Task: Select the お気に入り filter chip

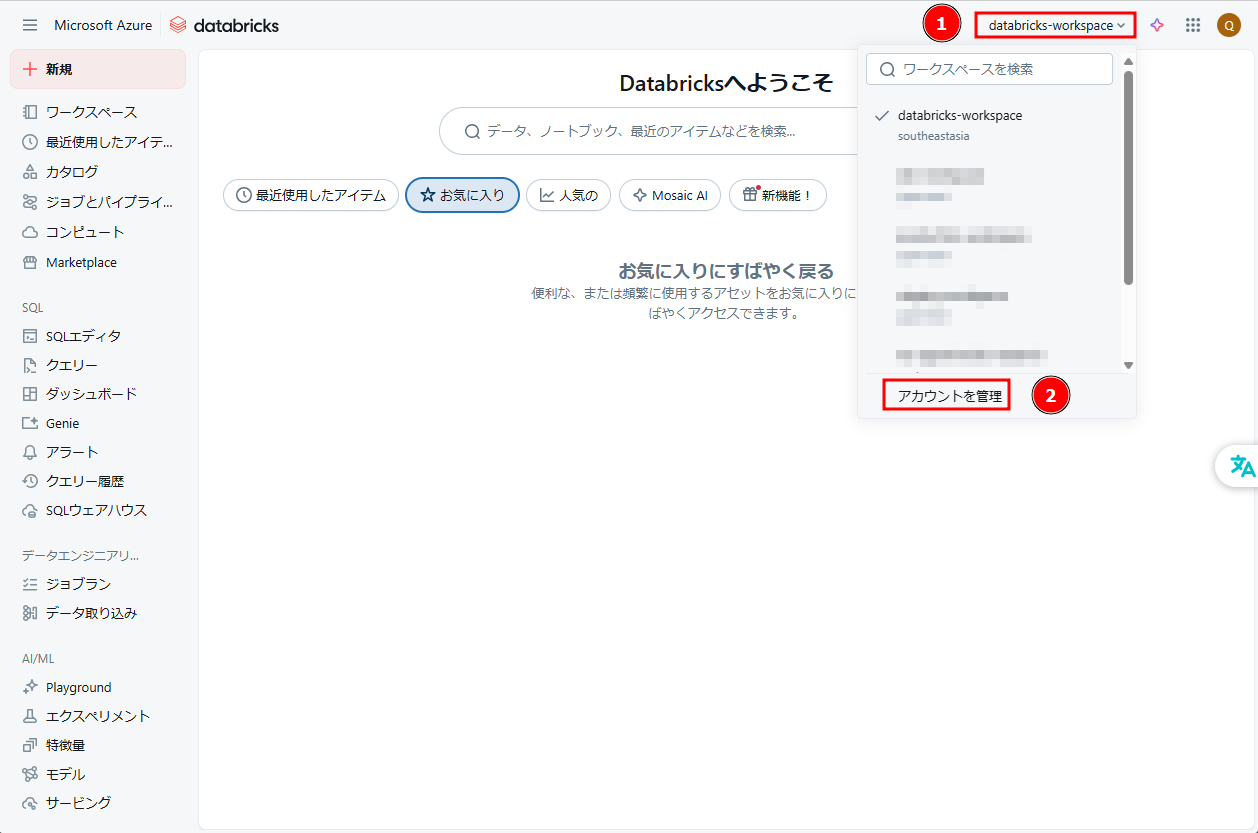Action: point(462,195)
